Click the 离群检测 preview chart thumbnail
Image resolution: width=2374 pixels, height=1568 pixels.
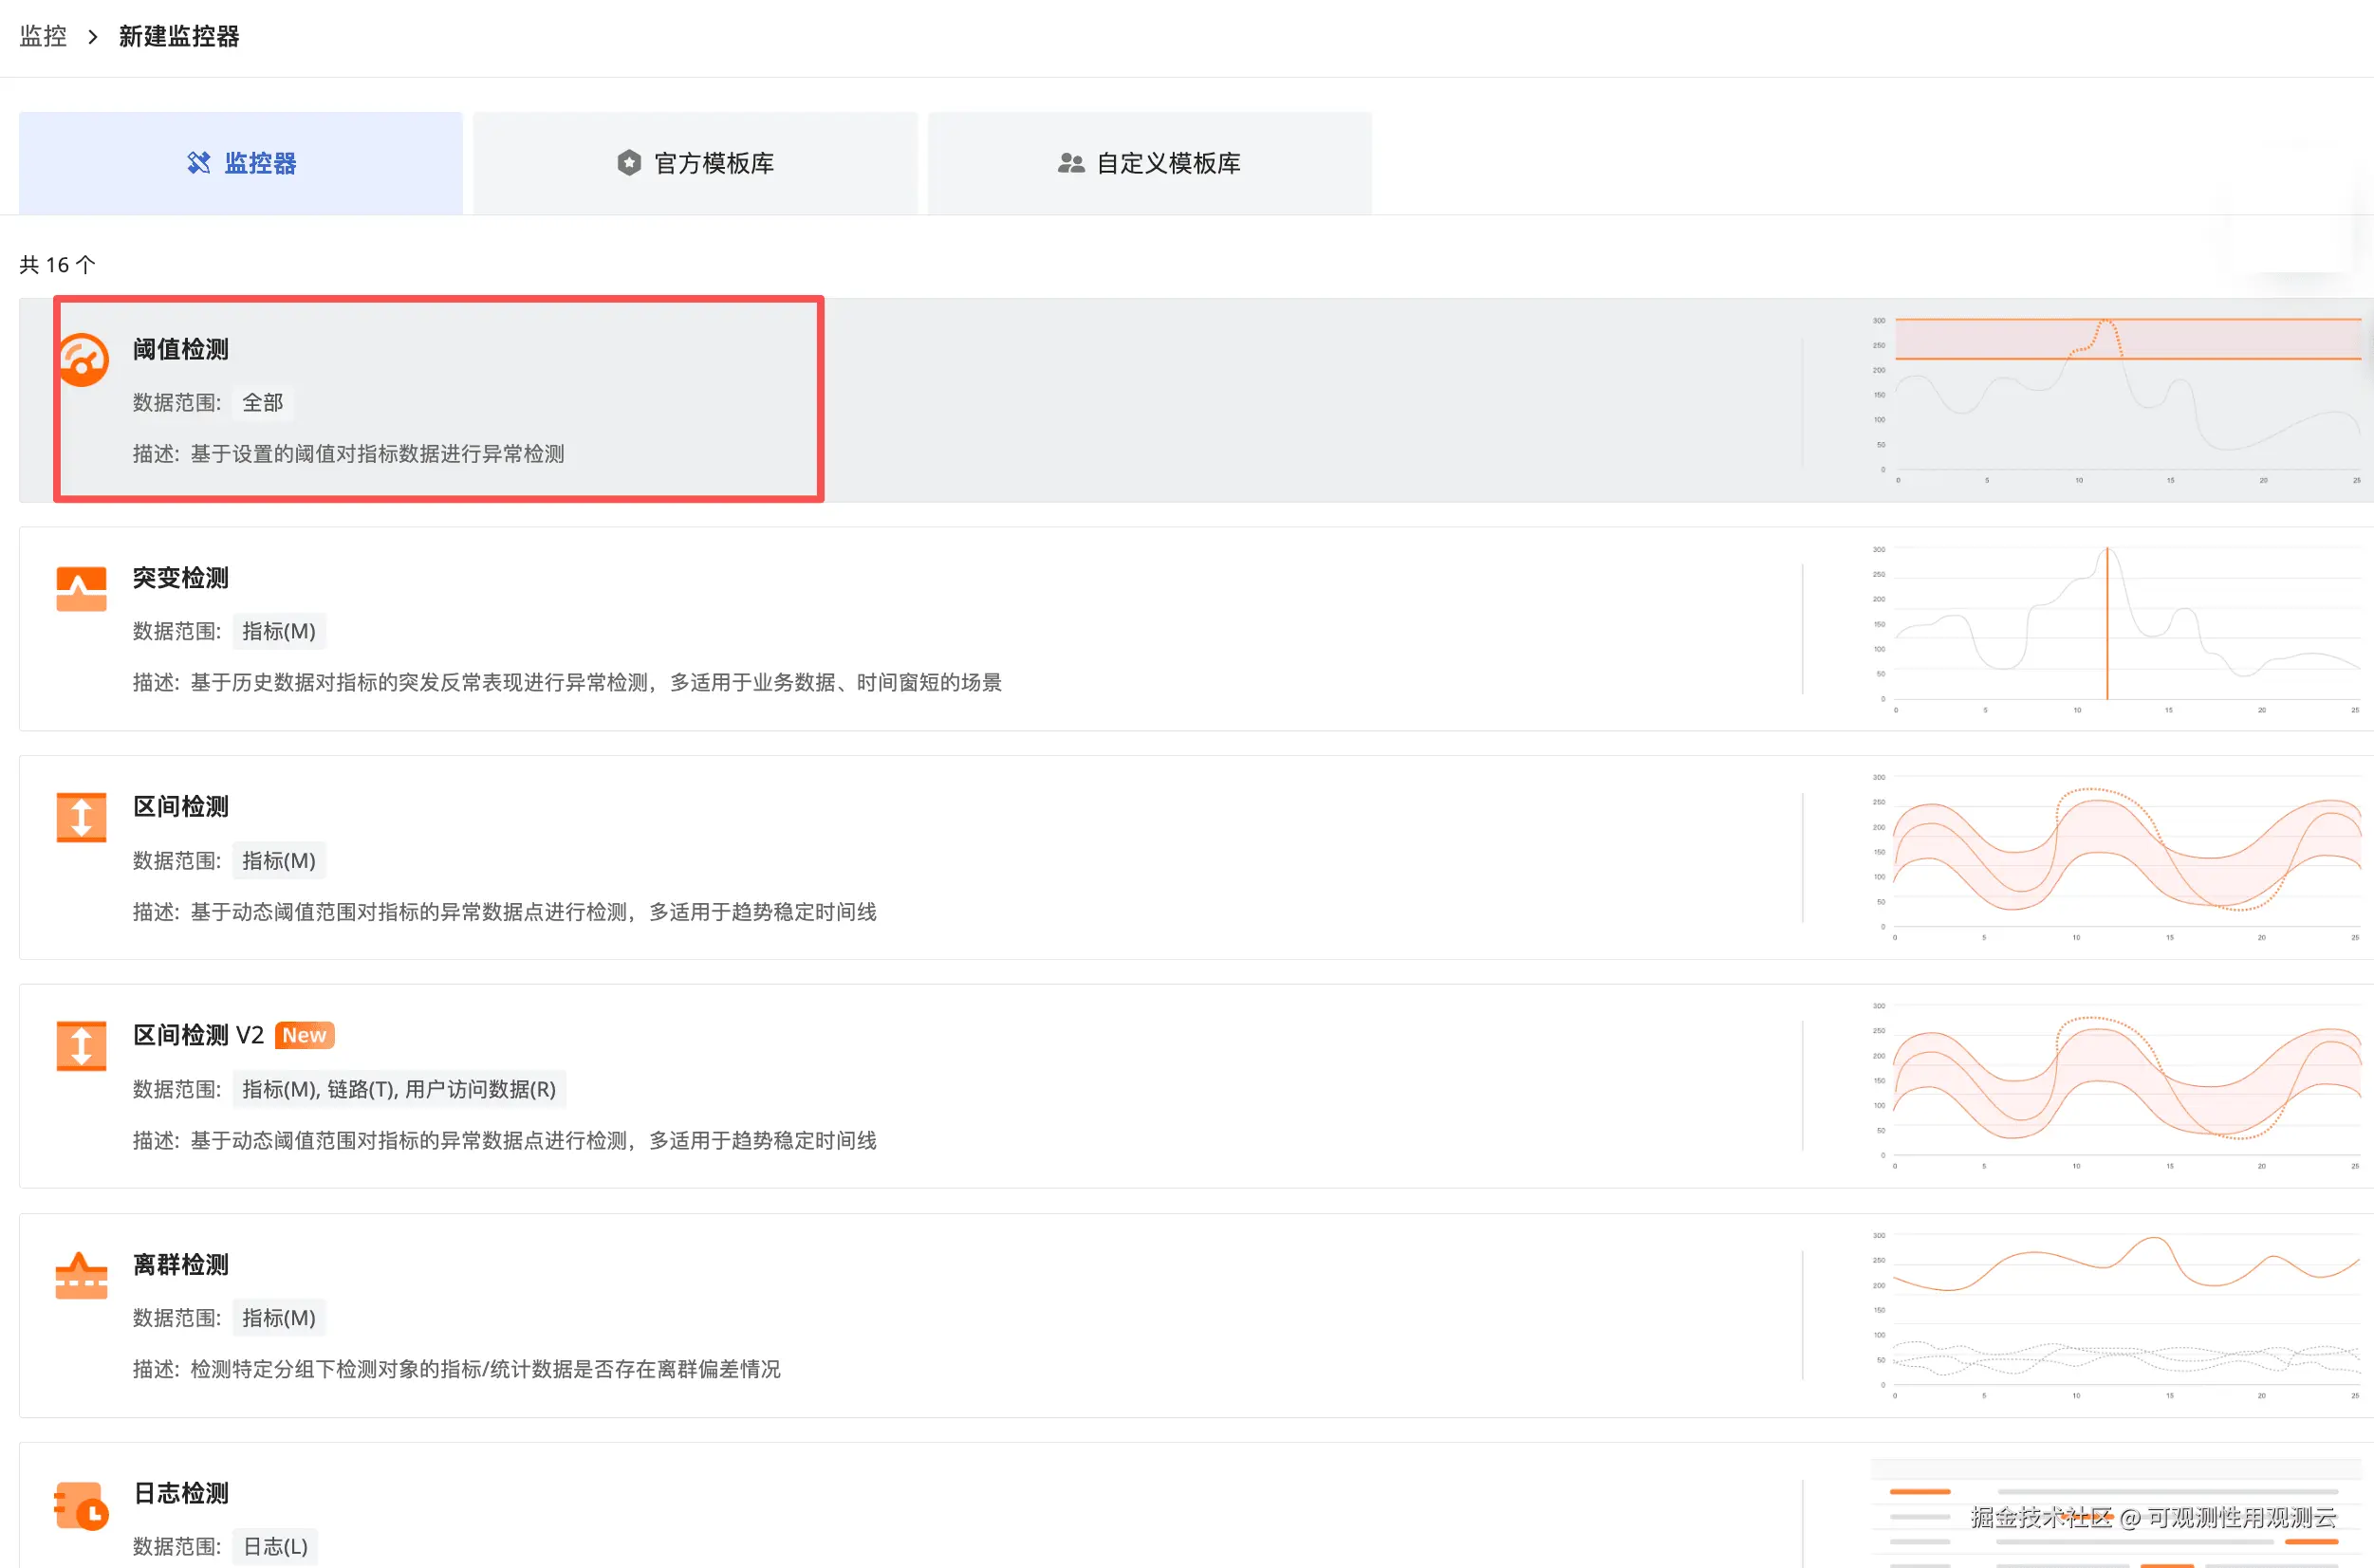pyautogui.click(x=2115, y=1315)
